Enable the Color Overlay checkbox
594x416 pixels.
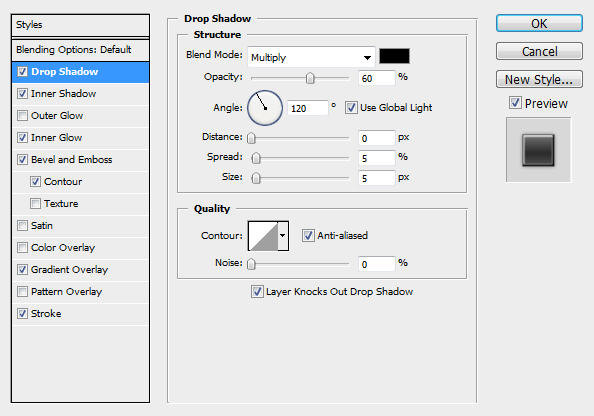point(22,247)
